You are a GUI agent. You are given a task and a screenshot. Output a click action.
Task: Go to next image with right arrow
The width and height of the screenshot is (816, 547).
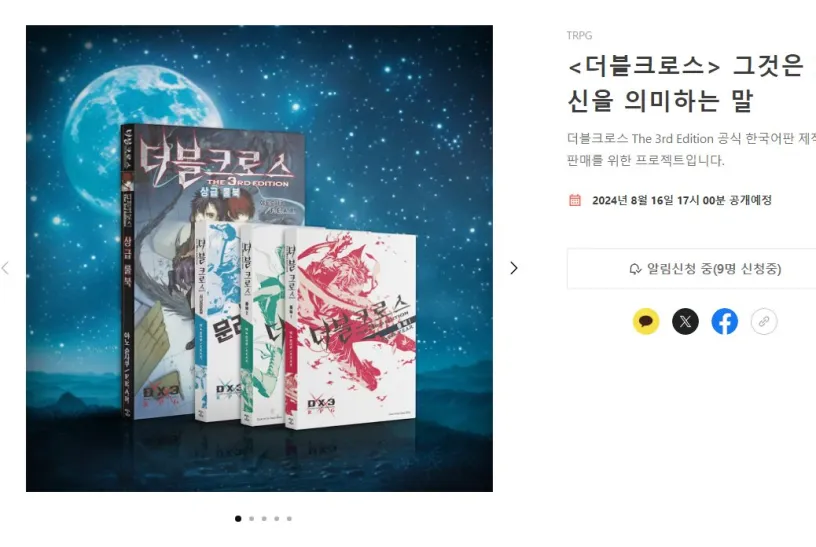(x=514, y=268)
